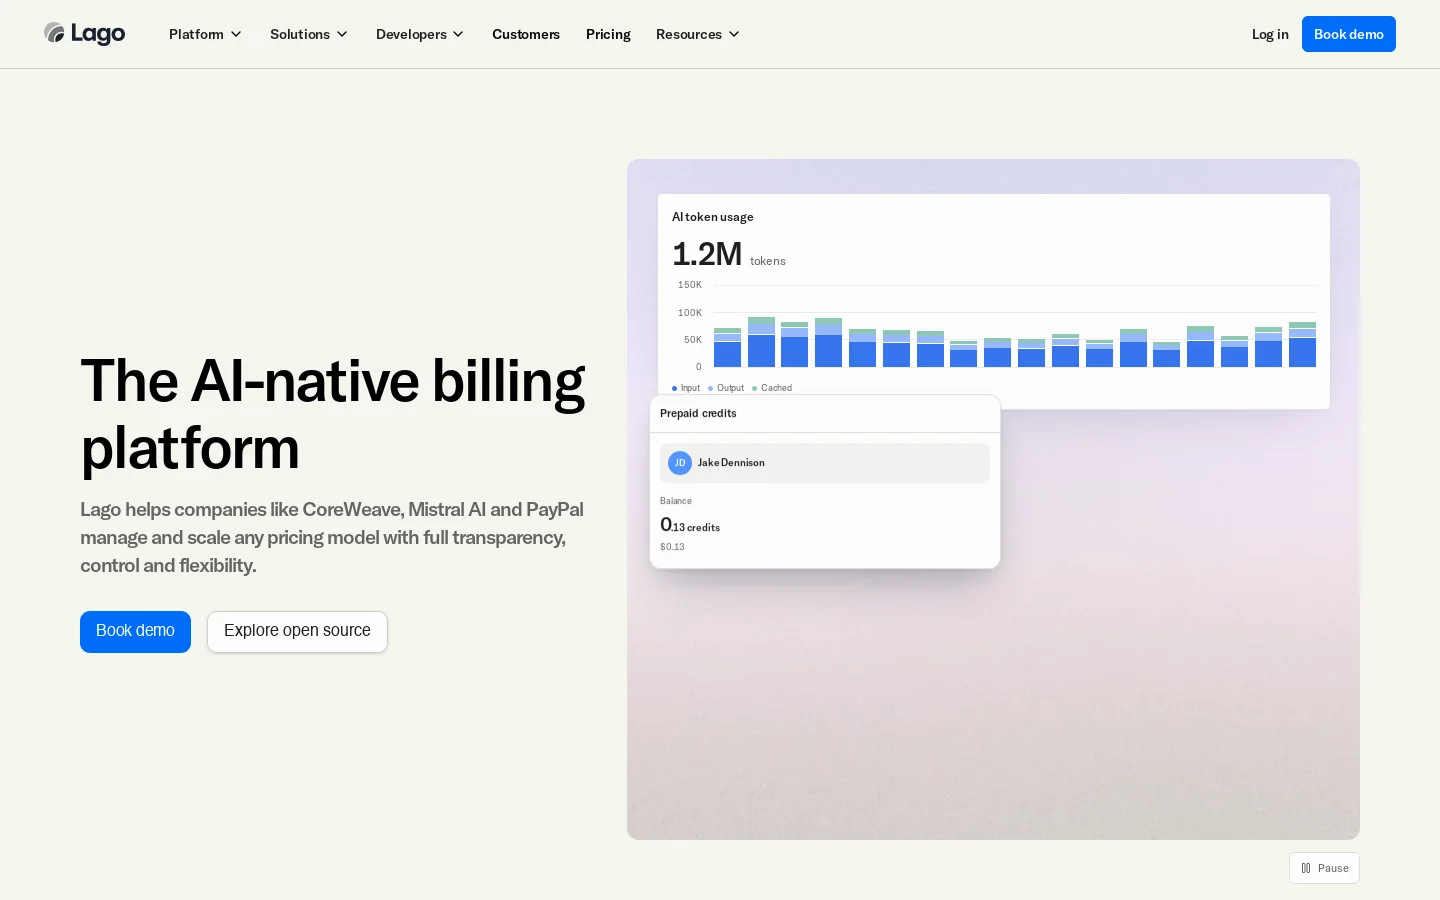Click the Book demo button below the headline
1440x900 pixels.
point(135,631)
